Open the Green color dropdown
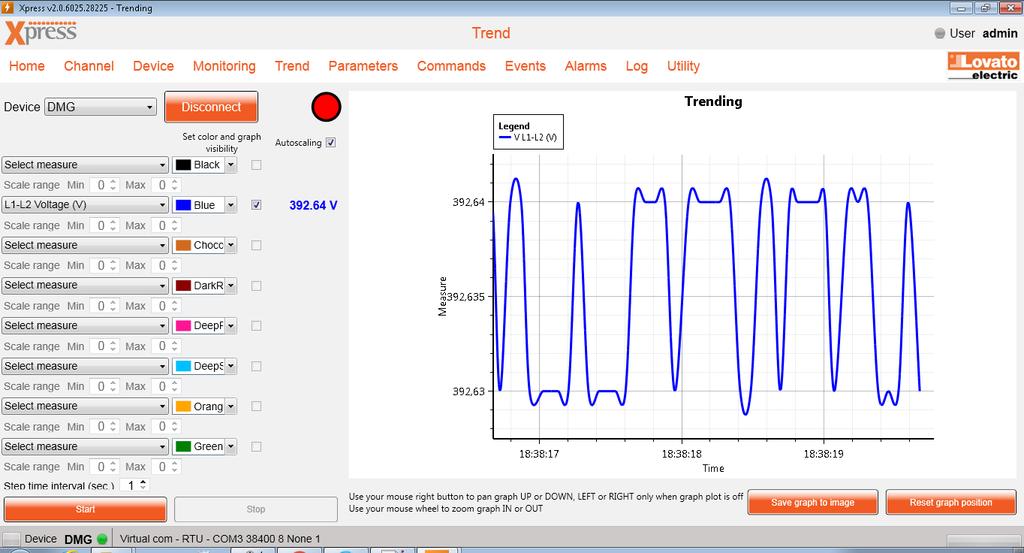The width and height of the screenshot is (1024, 553). pyautogui.click(x=204, y=447)
